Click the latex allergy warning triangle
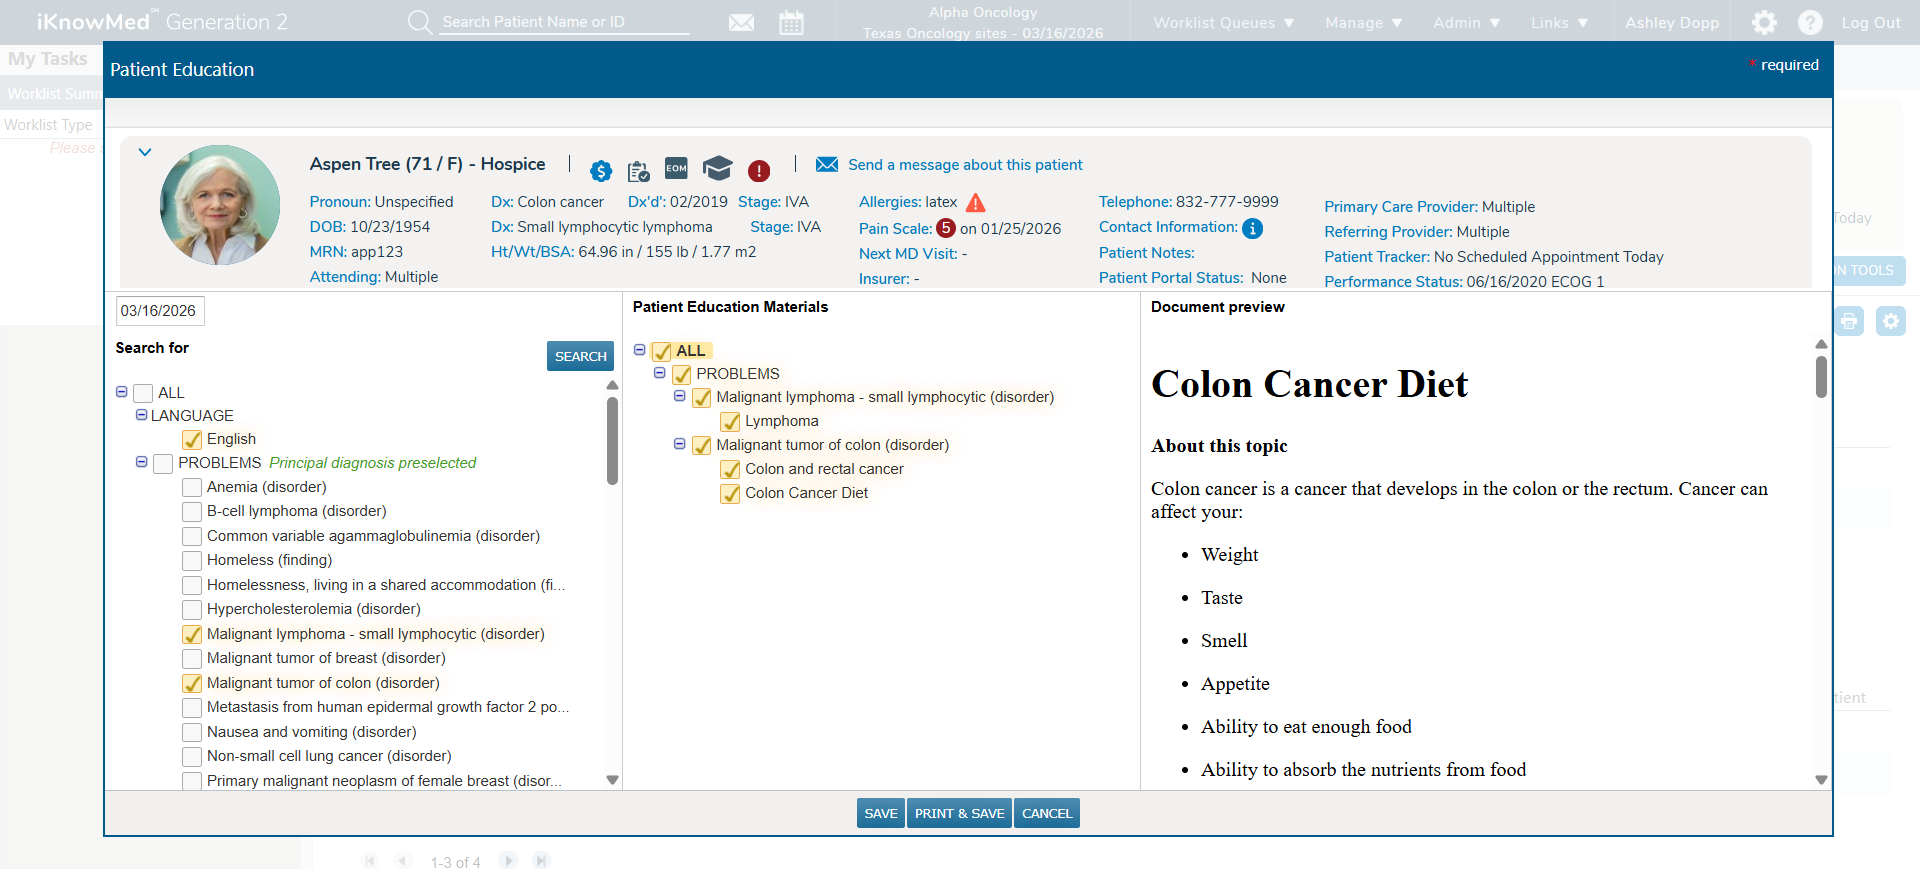 [x=976, y=203]
